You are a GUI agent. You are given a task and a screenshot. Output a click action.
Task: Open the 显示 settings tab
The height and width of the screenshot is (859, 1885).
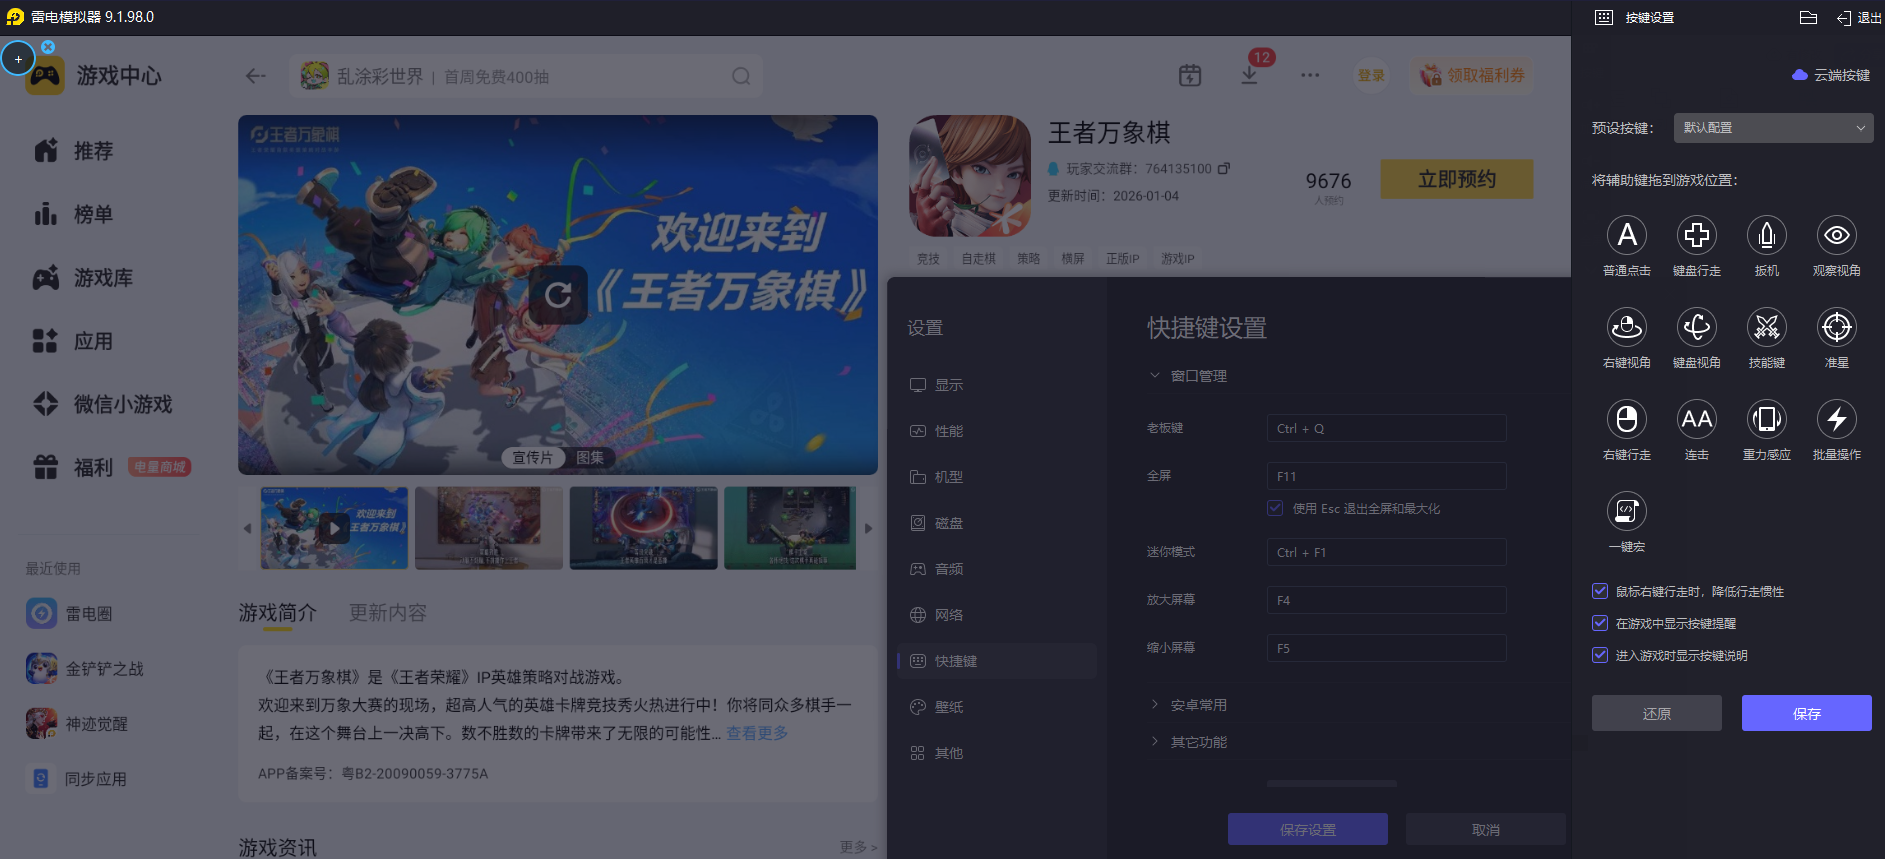(x=997, y=385)
